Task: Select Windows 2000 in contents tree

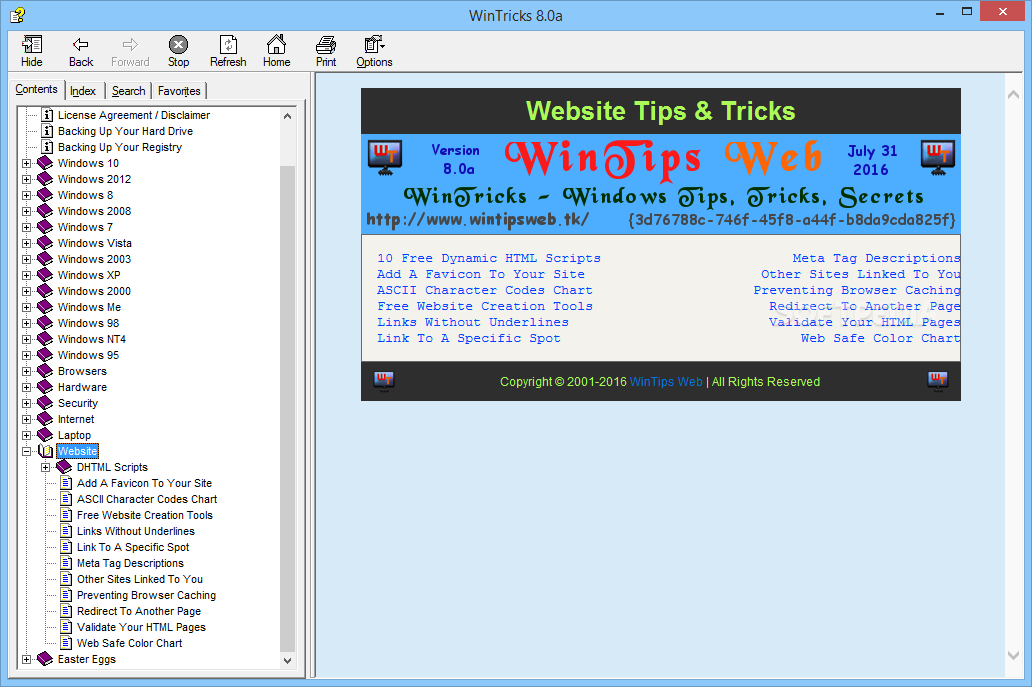Action: pos(94,291)
